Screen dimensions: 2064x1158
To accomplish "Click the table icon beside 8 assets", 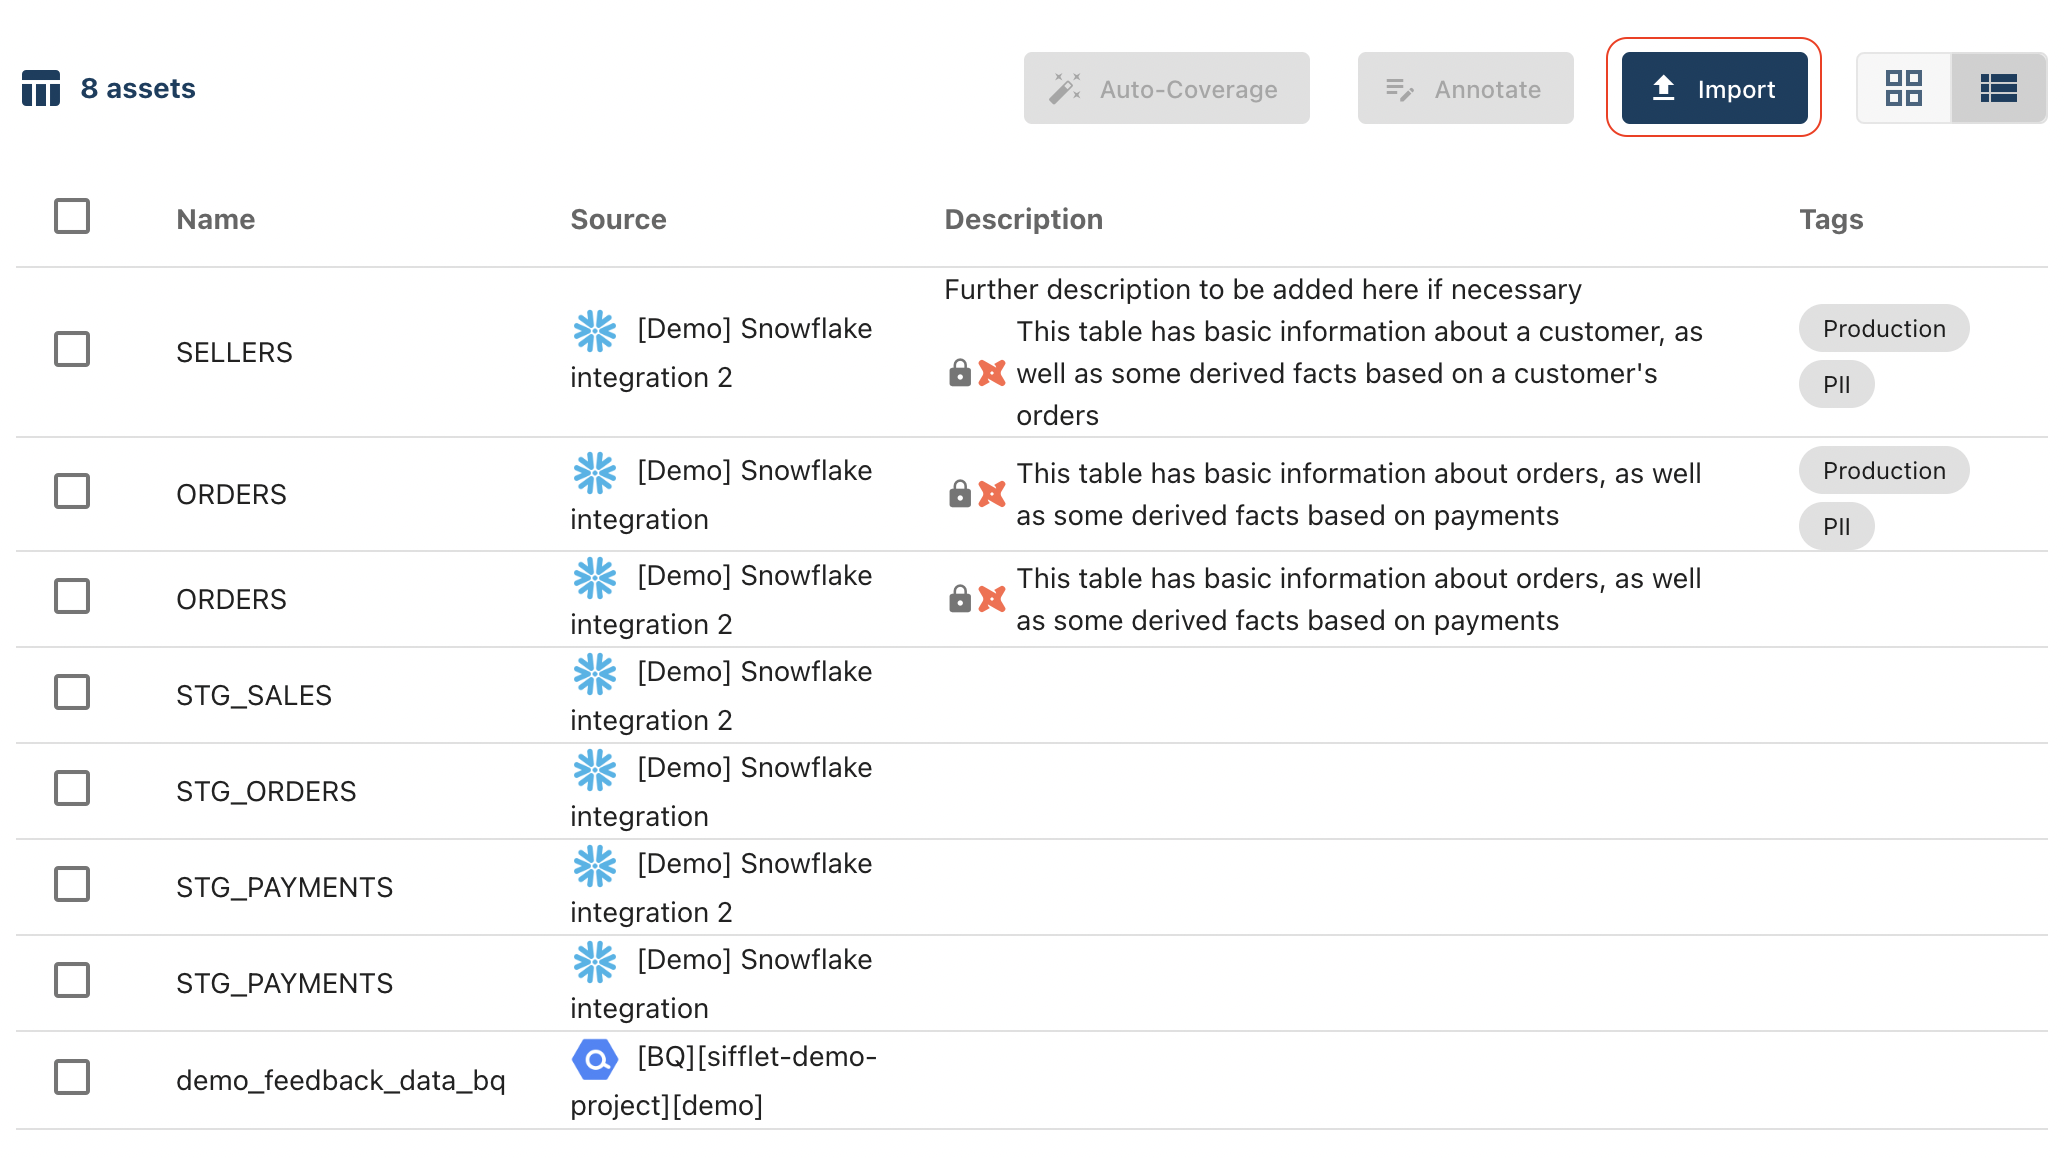I will point(41,88).
